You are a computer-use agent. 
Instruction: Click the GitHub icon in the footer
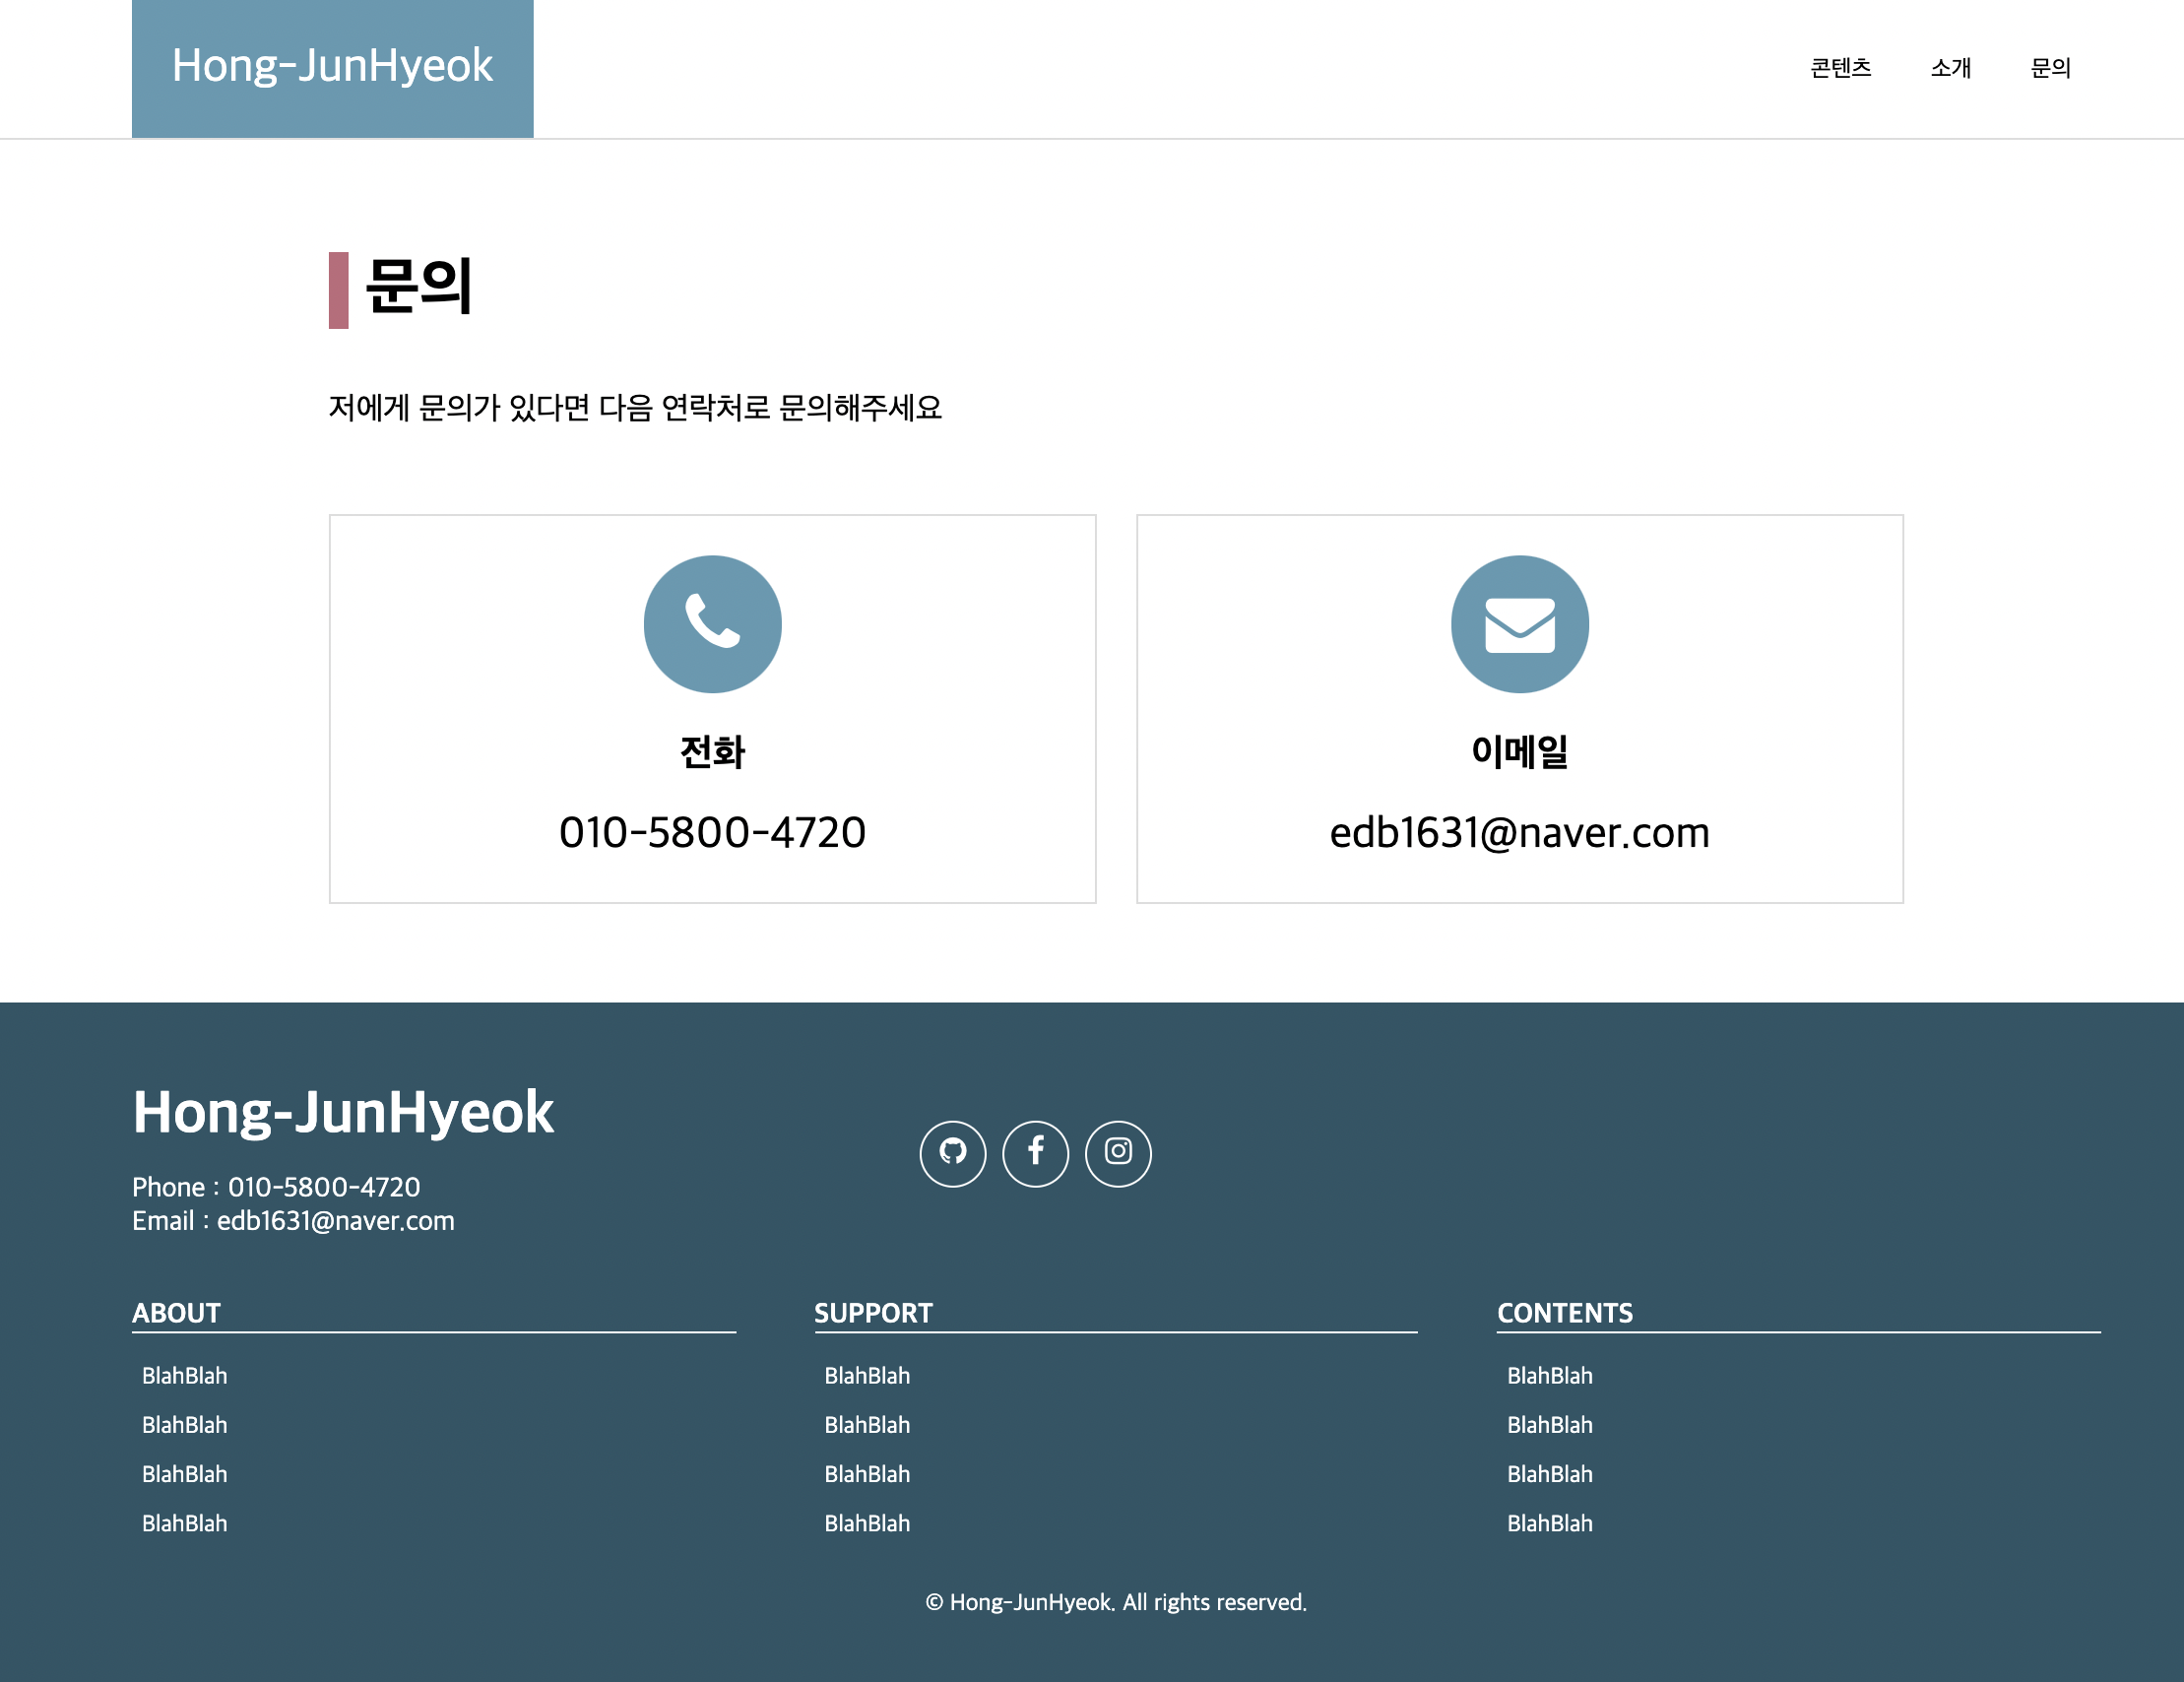[953, 1153]
